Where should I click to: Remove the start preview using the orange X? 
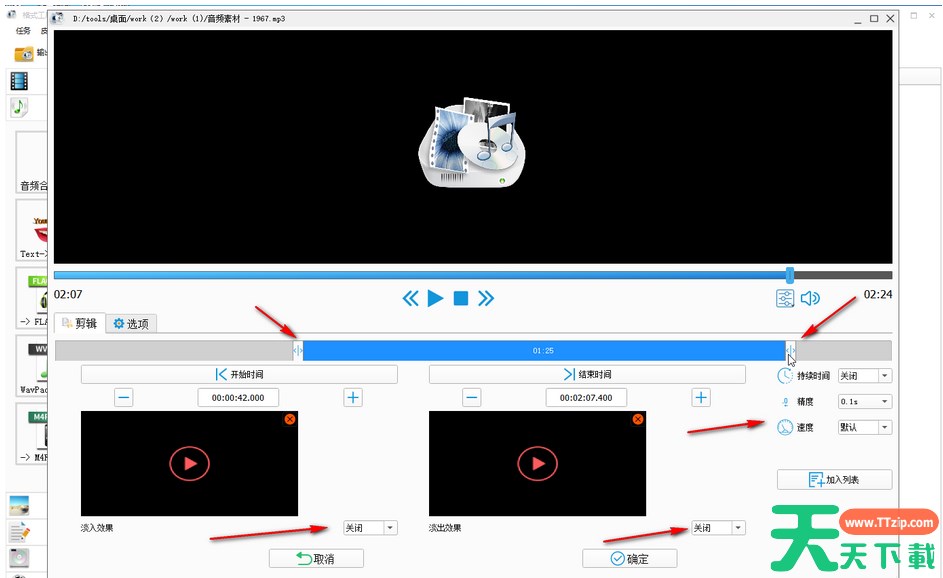coord(290,419)
